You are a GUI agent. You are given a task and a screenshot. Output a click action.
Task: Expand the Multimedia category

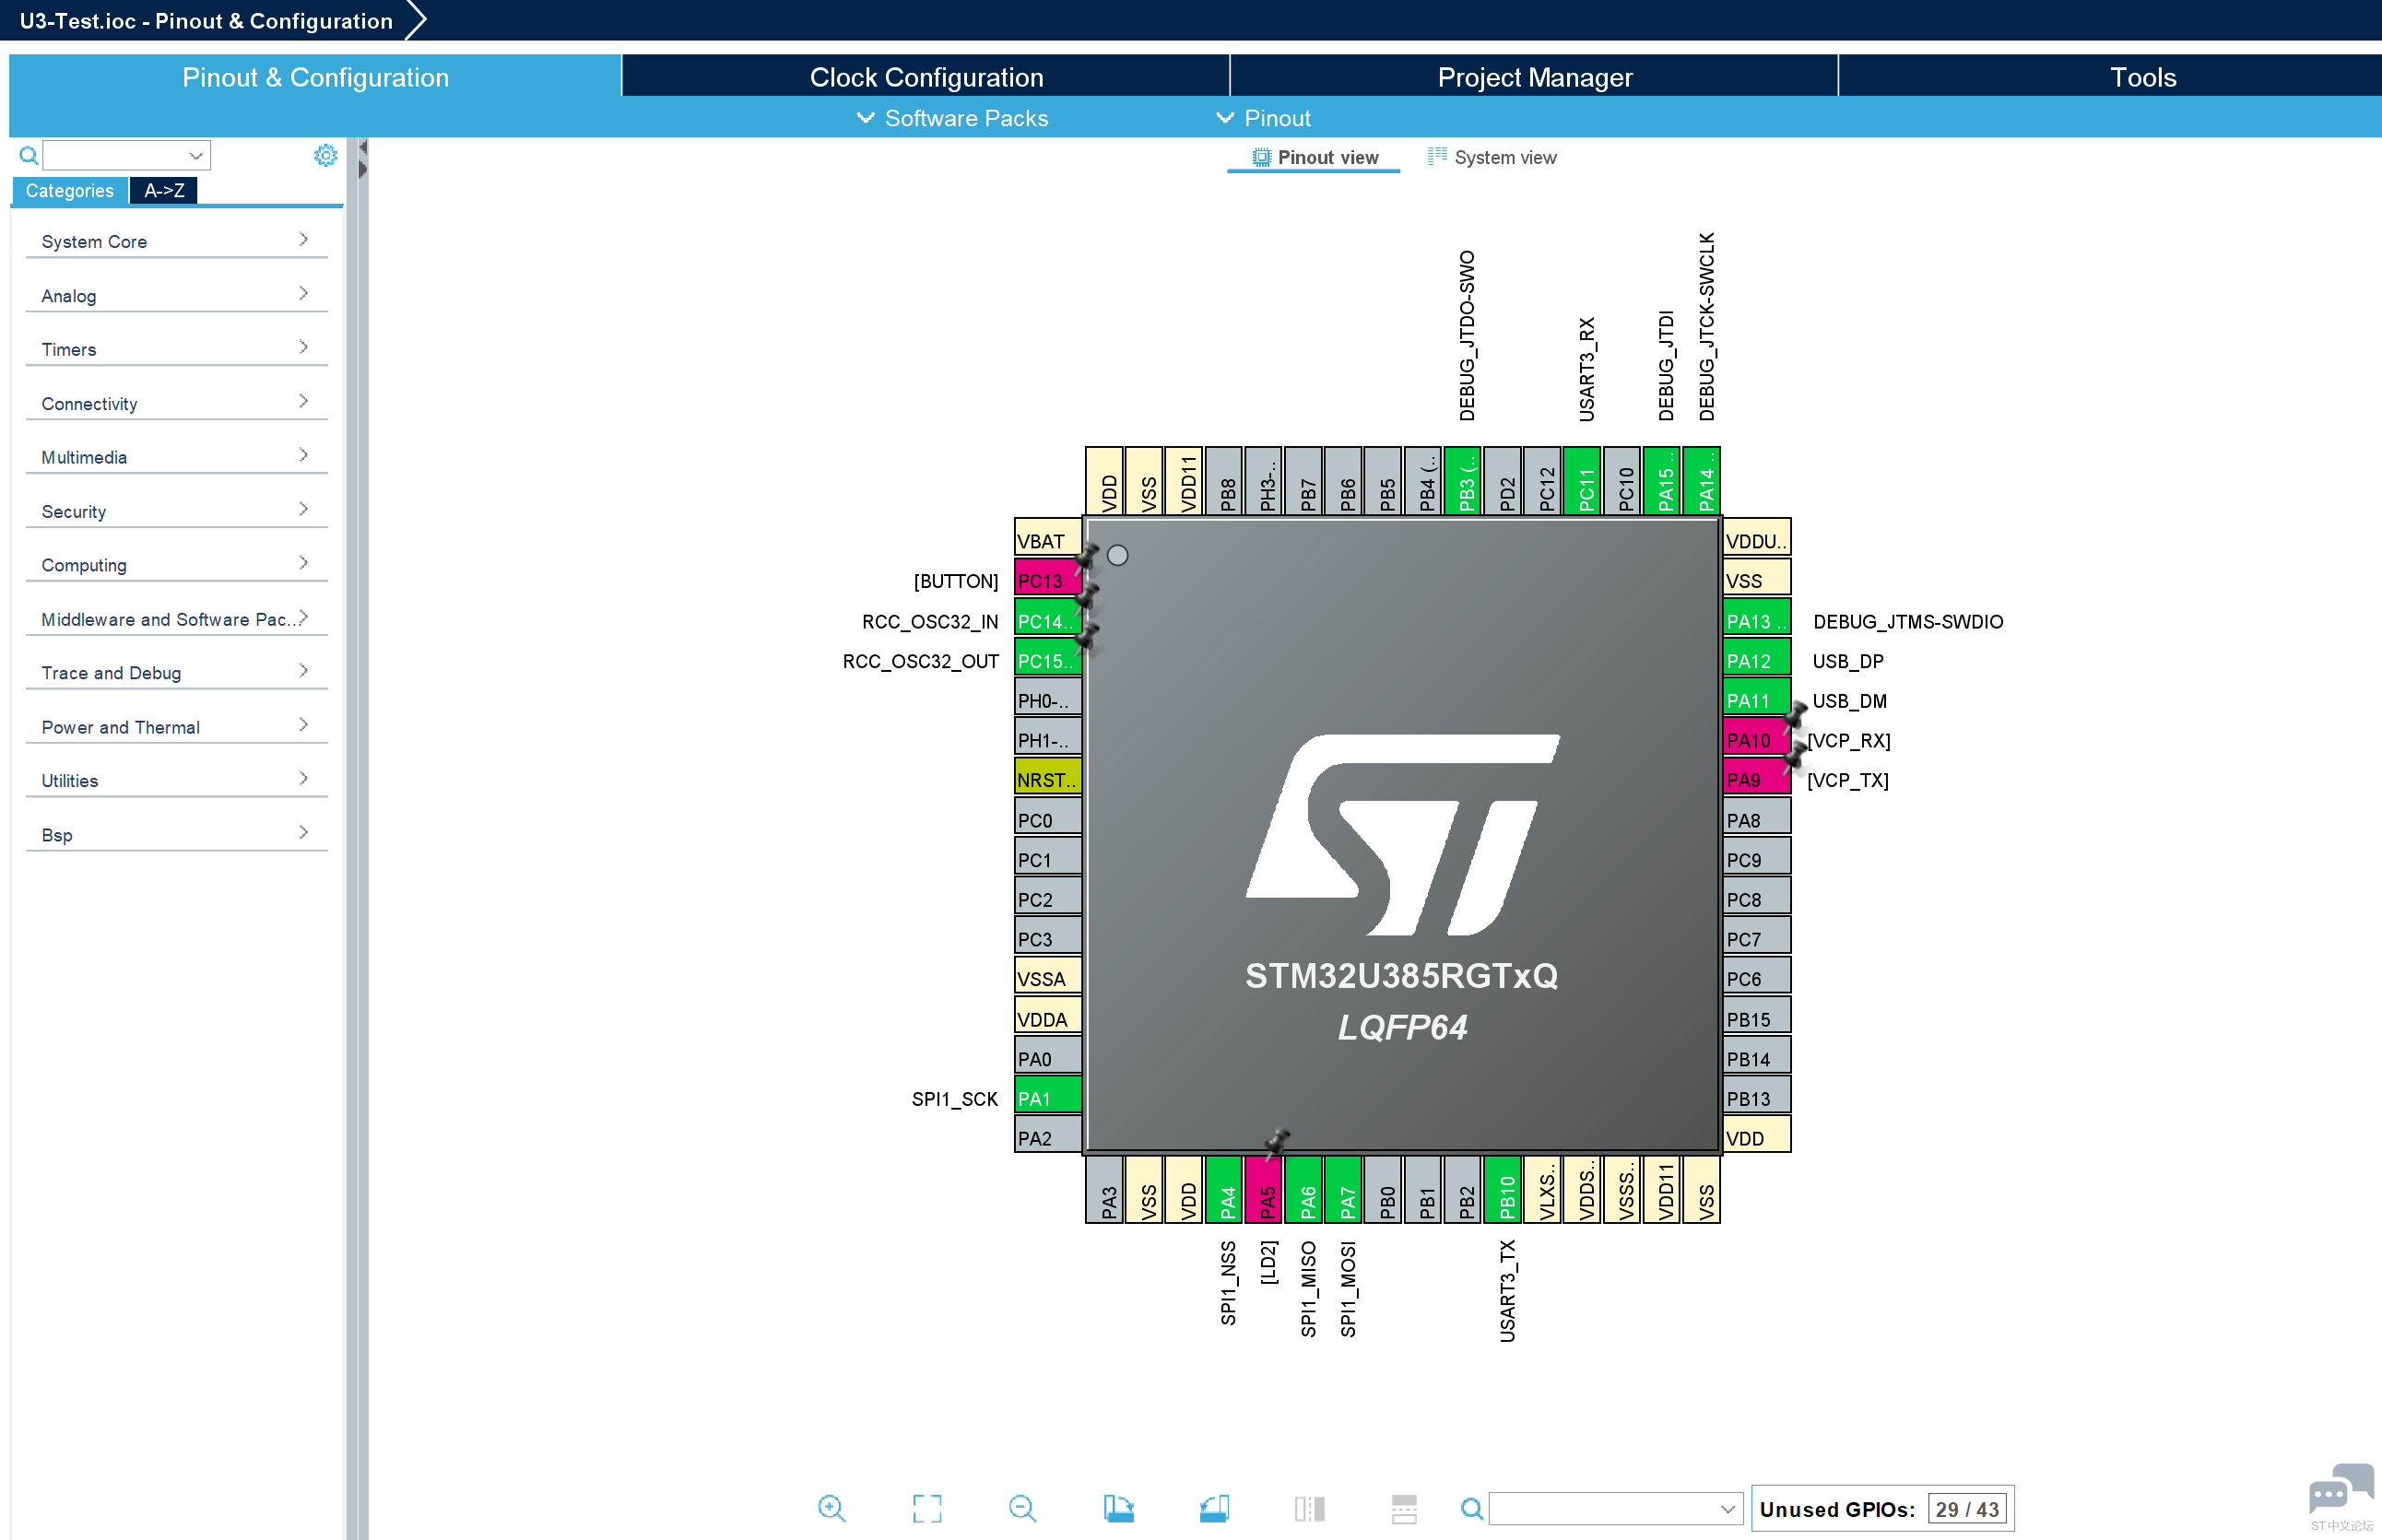coord(176,457)
